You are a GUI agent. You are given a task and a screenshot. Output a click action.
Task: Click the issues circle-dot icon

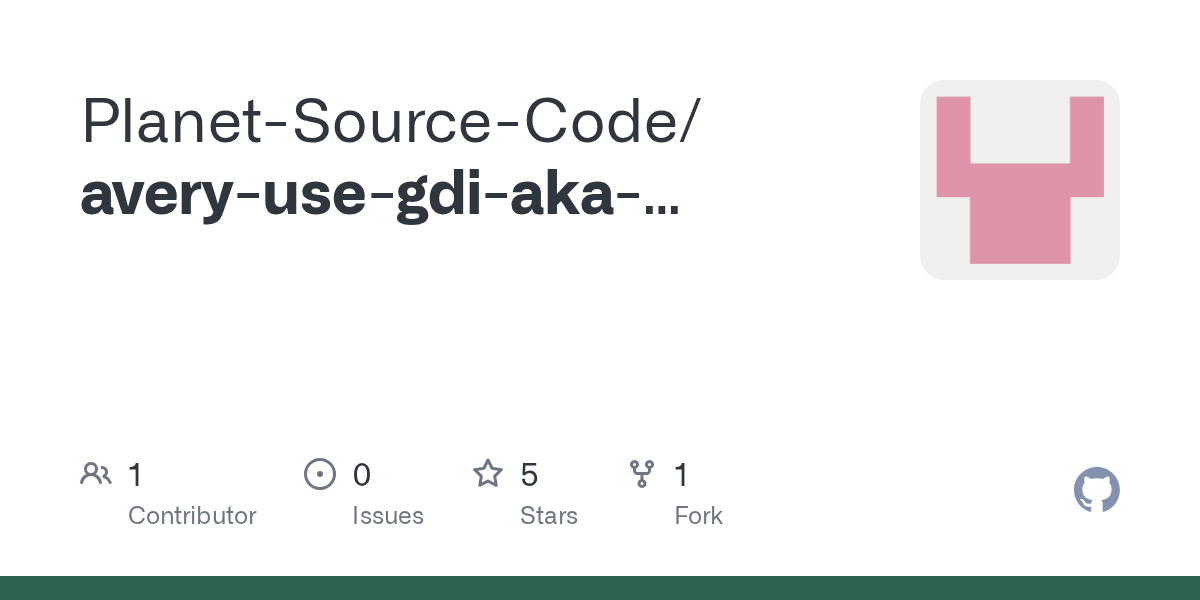(319, 473)
